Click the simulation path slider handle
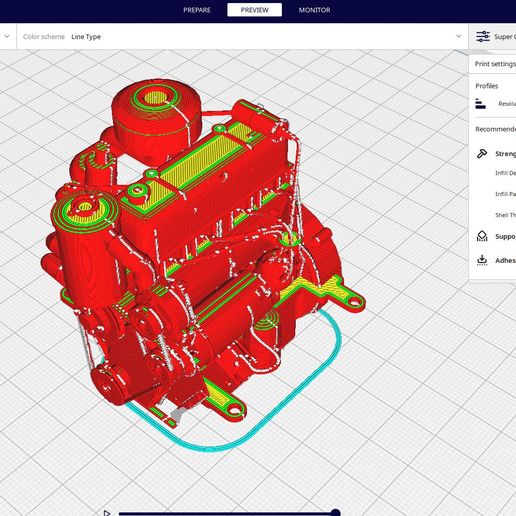Image resolution: width=516 pixels, height=516 pixels. click(x=335, y=513)
